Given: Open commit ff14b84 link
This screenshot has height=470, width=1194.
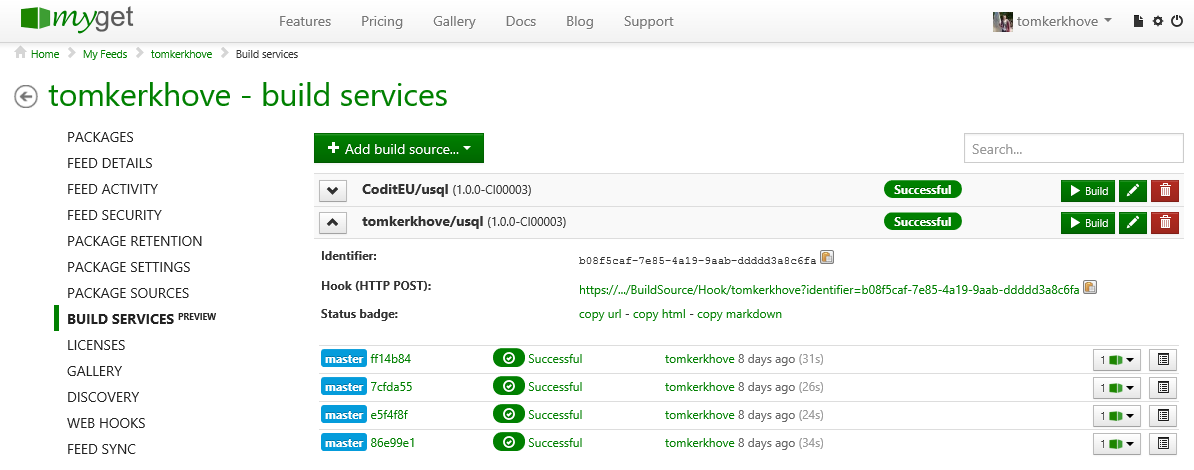Looking at the screenshot, I should pos(391,359).
